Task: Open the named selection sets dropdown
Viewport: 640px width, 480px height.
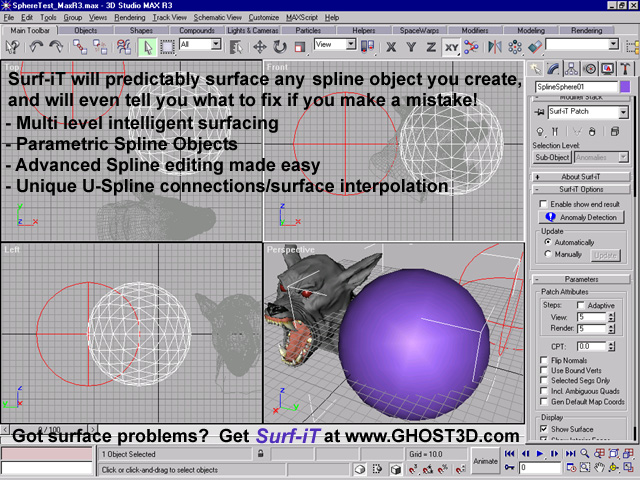Action: coord(613,44)
